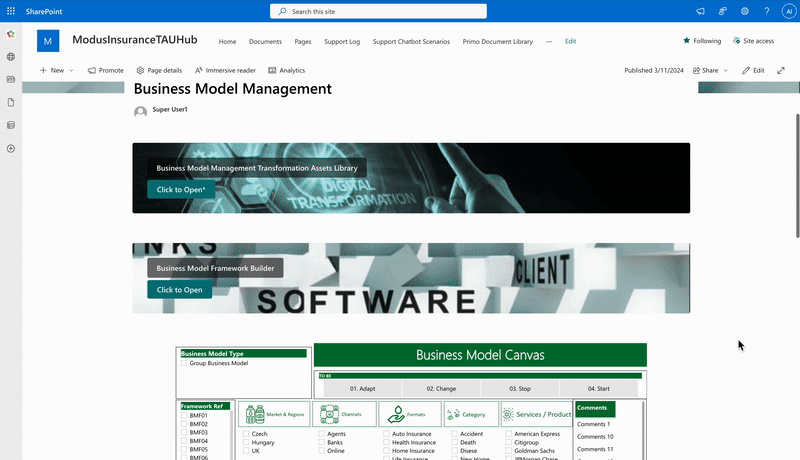This screenshot has height=460, width=800.
Task: Tick the Banks checkbox
Action: [x=321, y=443]
